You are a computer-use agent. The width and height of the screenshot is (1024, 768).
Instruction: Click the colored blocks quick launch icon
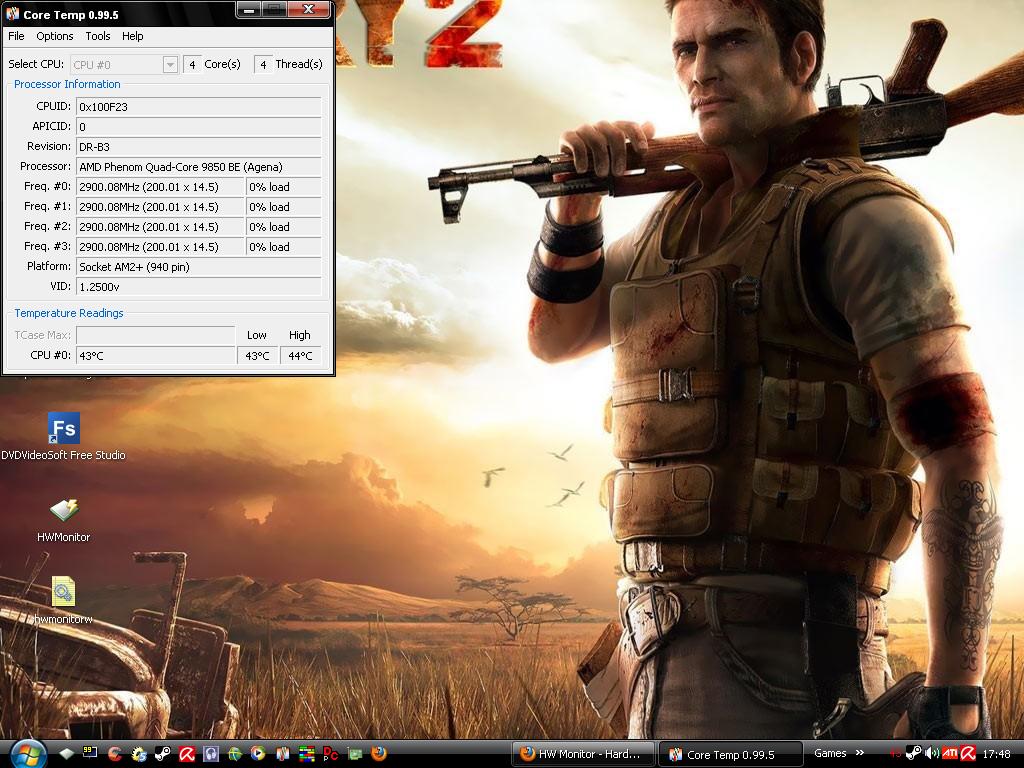(x=307, y=754)
